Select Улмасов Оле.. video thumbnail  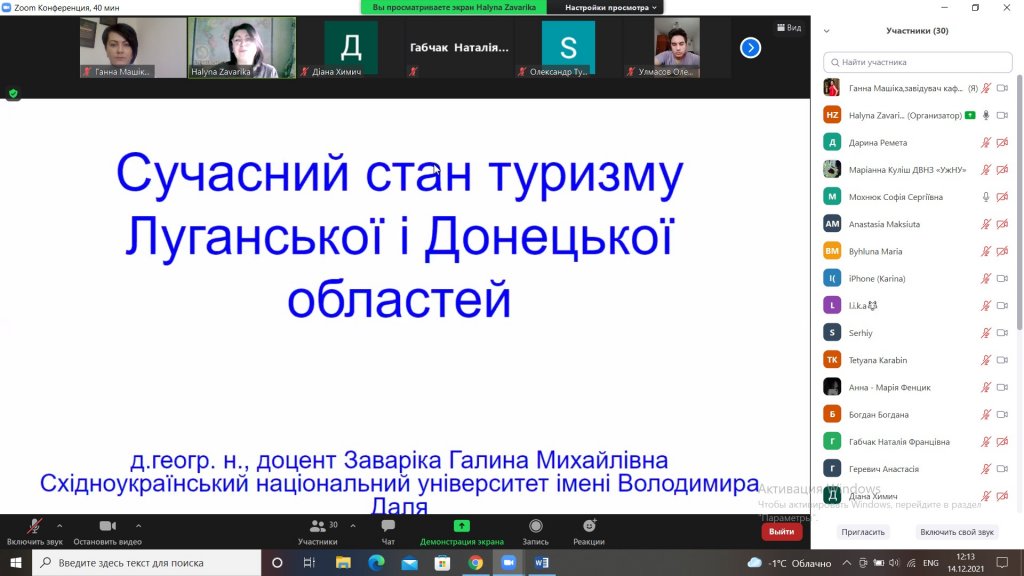(677, 48)
